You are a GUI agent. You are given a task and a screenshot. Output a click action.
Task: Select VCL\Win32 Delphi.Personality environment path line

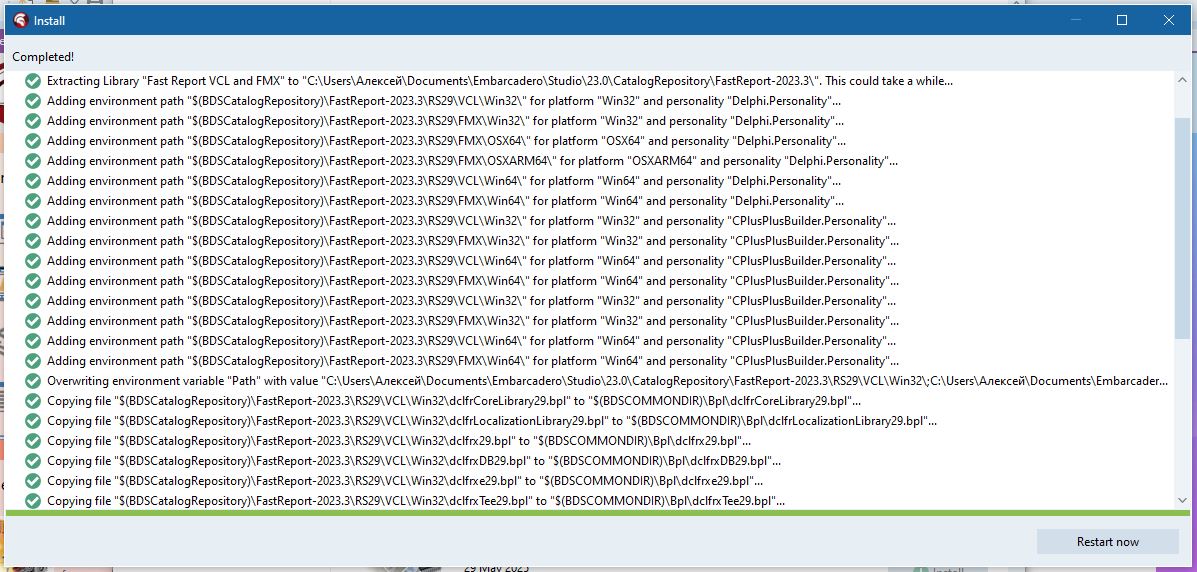point(444,101)
